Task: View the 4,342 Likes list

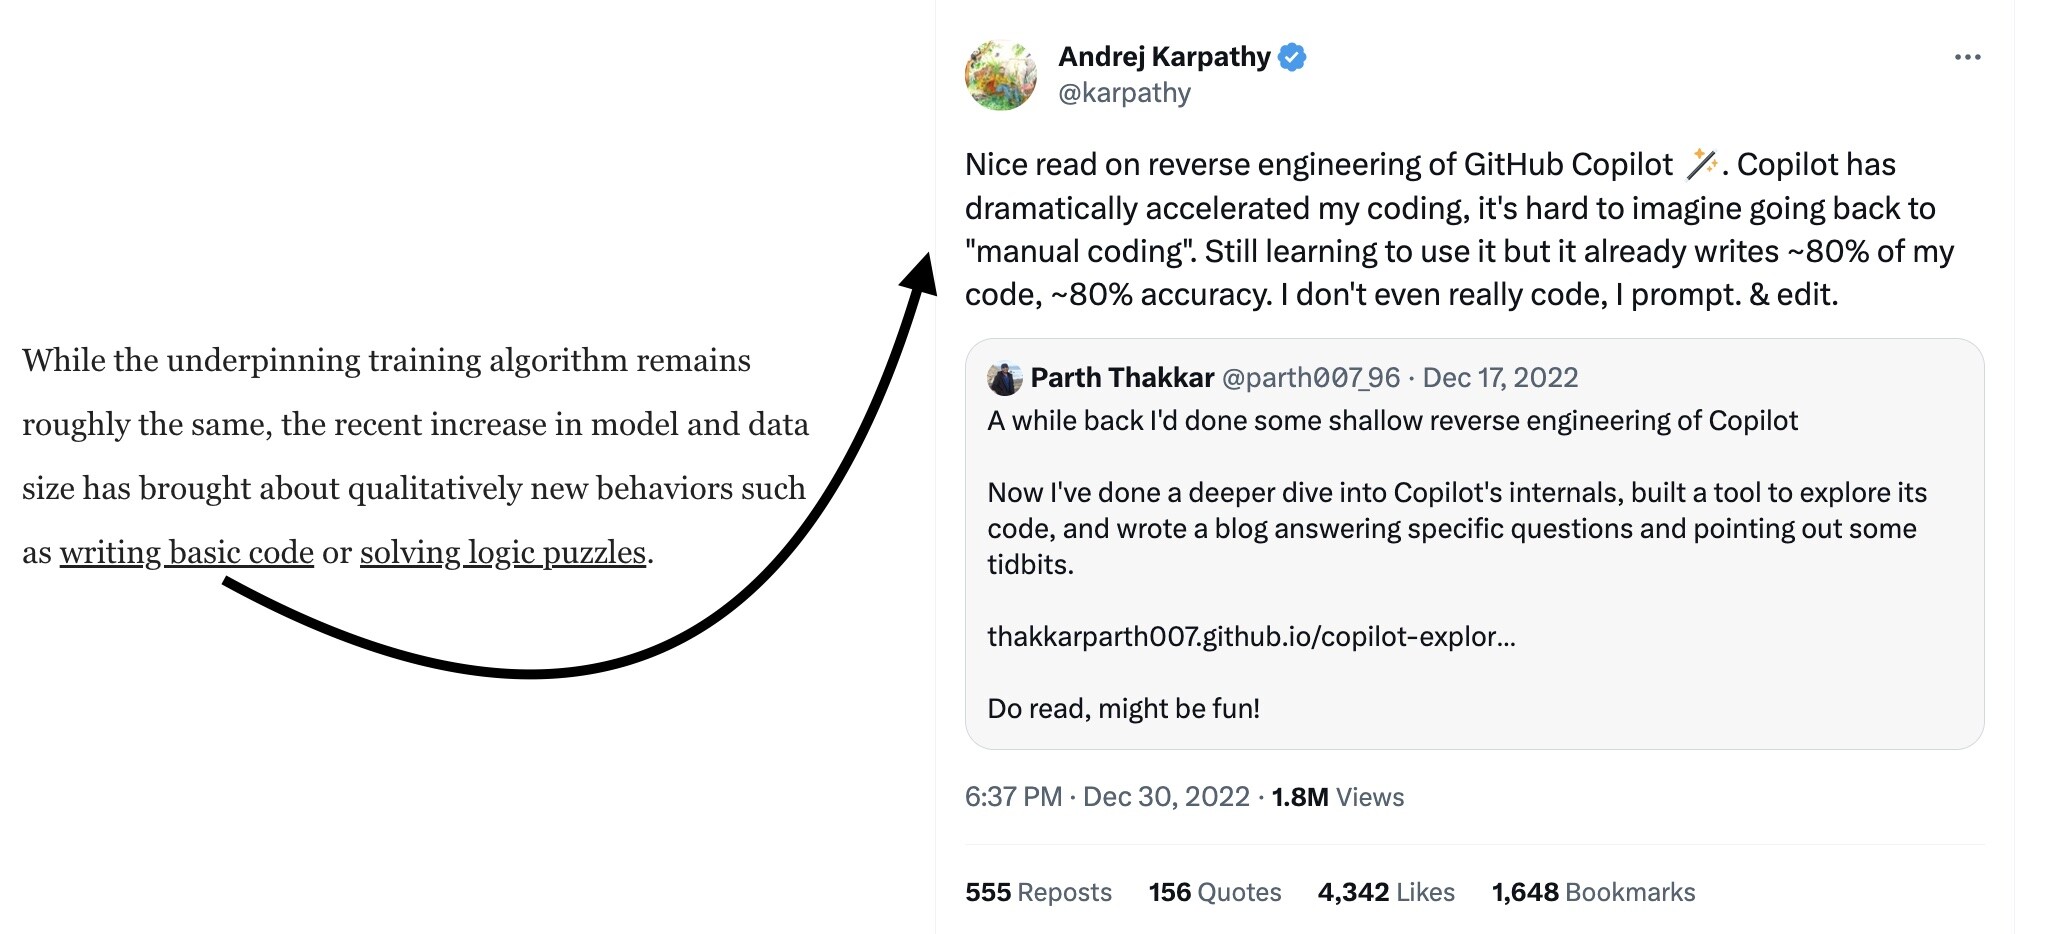Action: point(1386,892)
